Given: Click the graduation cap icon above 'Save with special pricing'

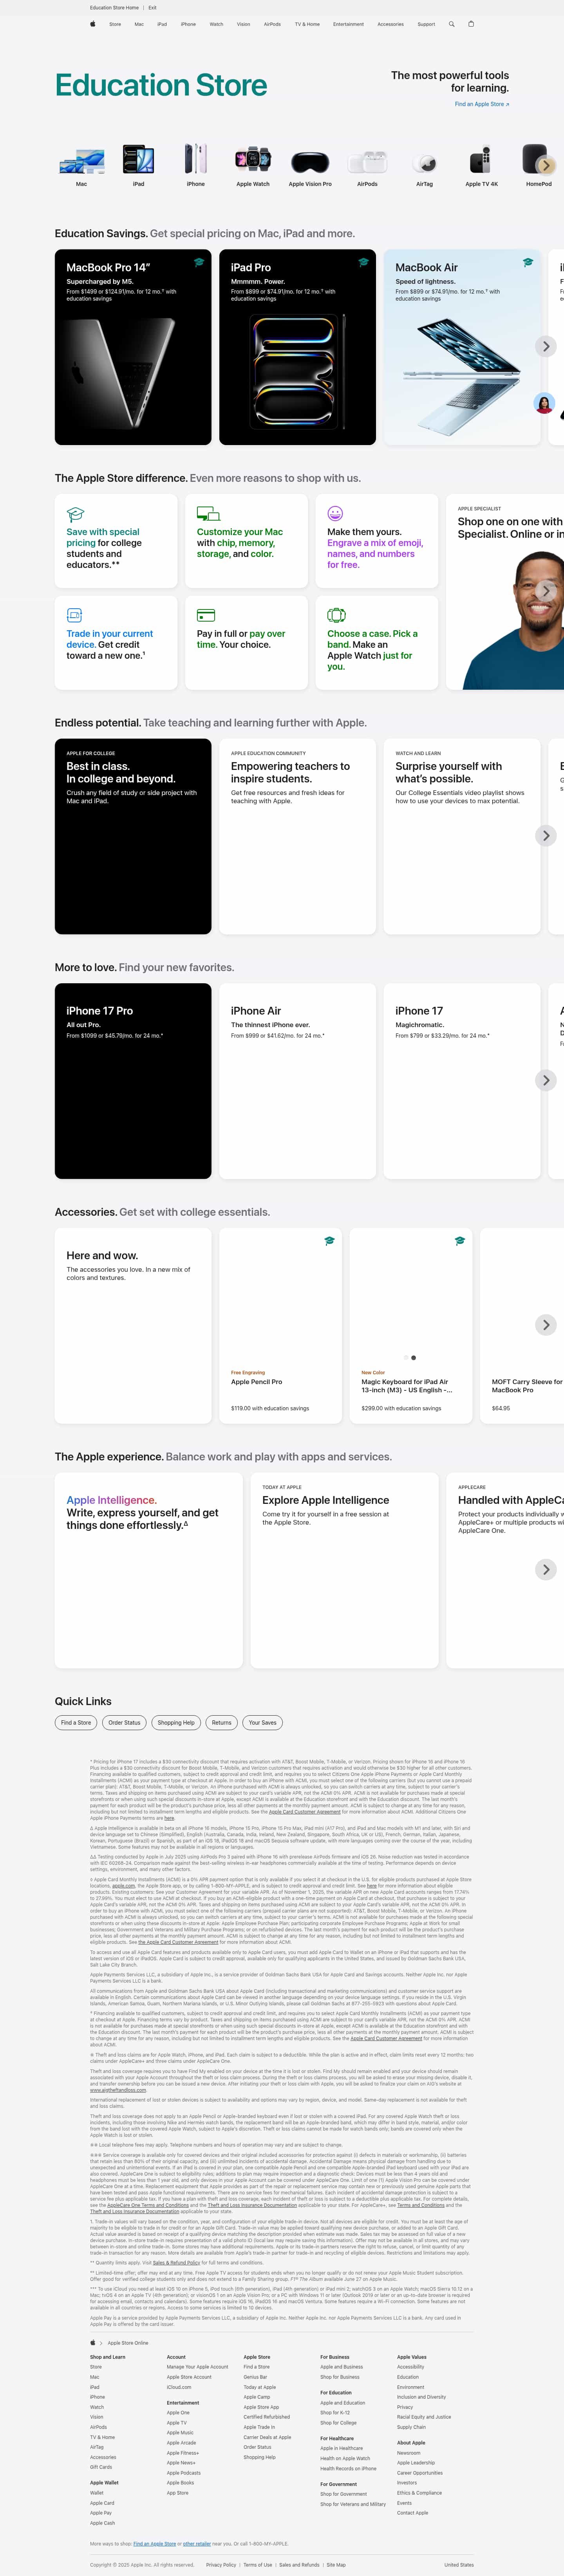Looking at the screenshot, I should (x=75, y=514).
